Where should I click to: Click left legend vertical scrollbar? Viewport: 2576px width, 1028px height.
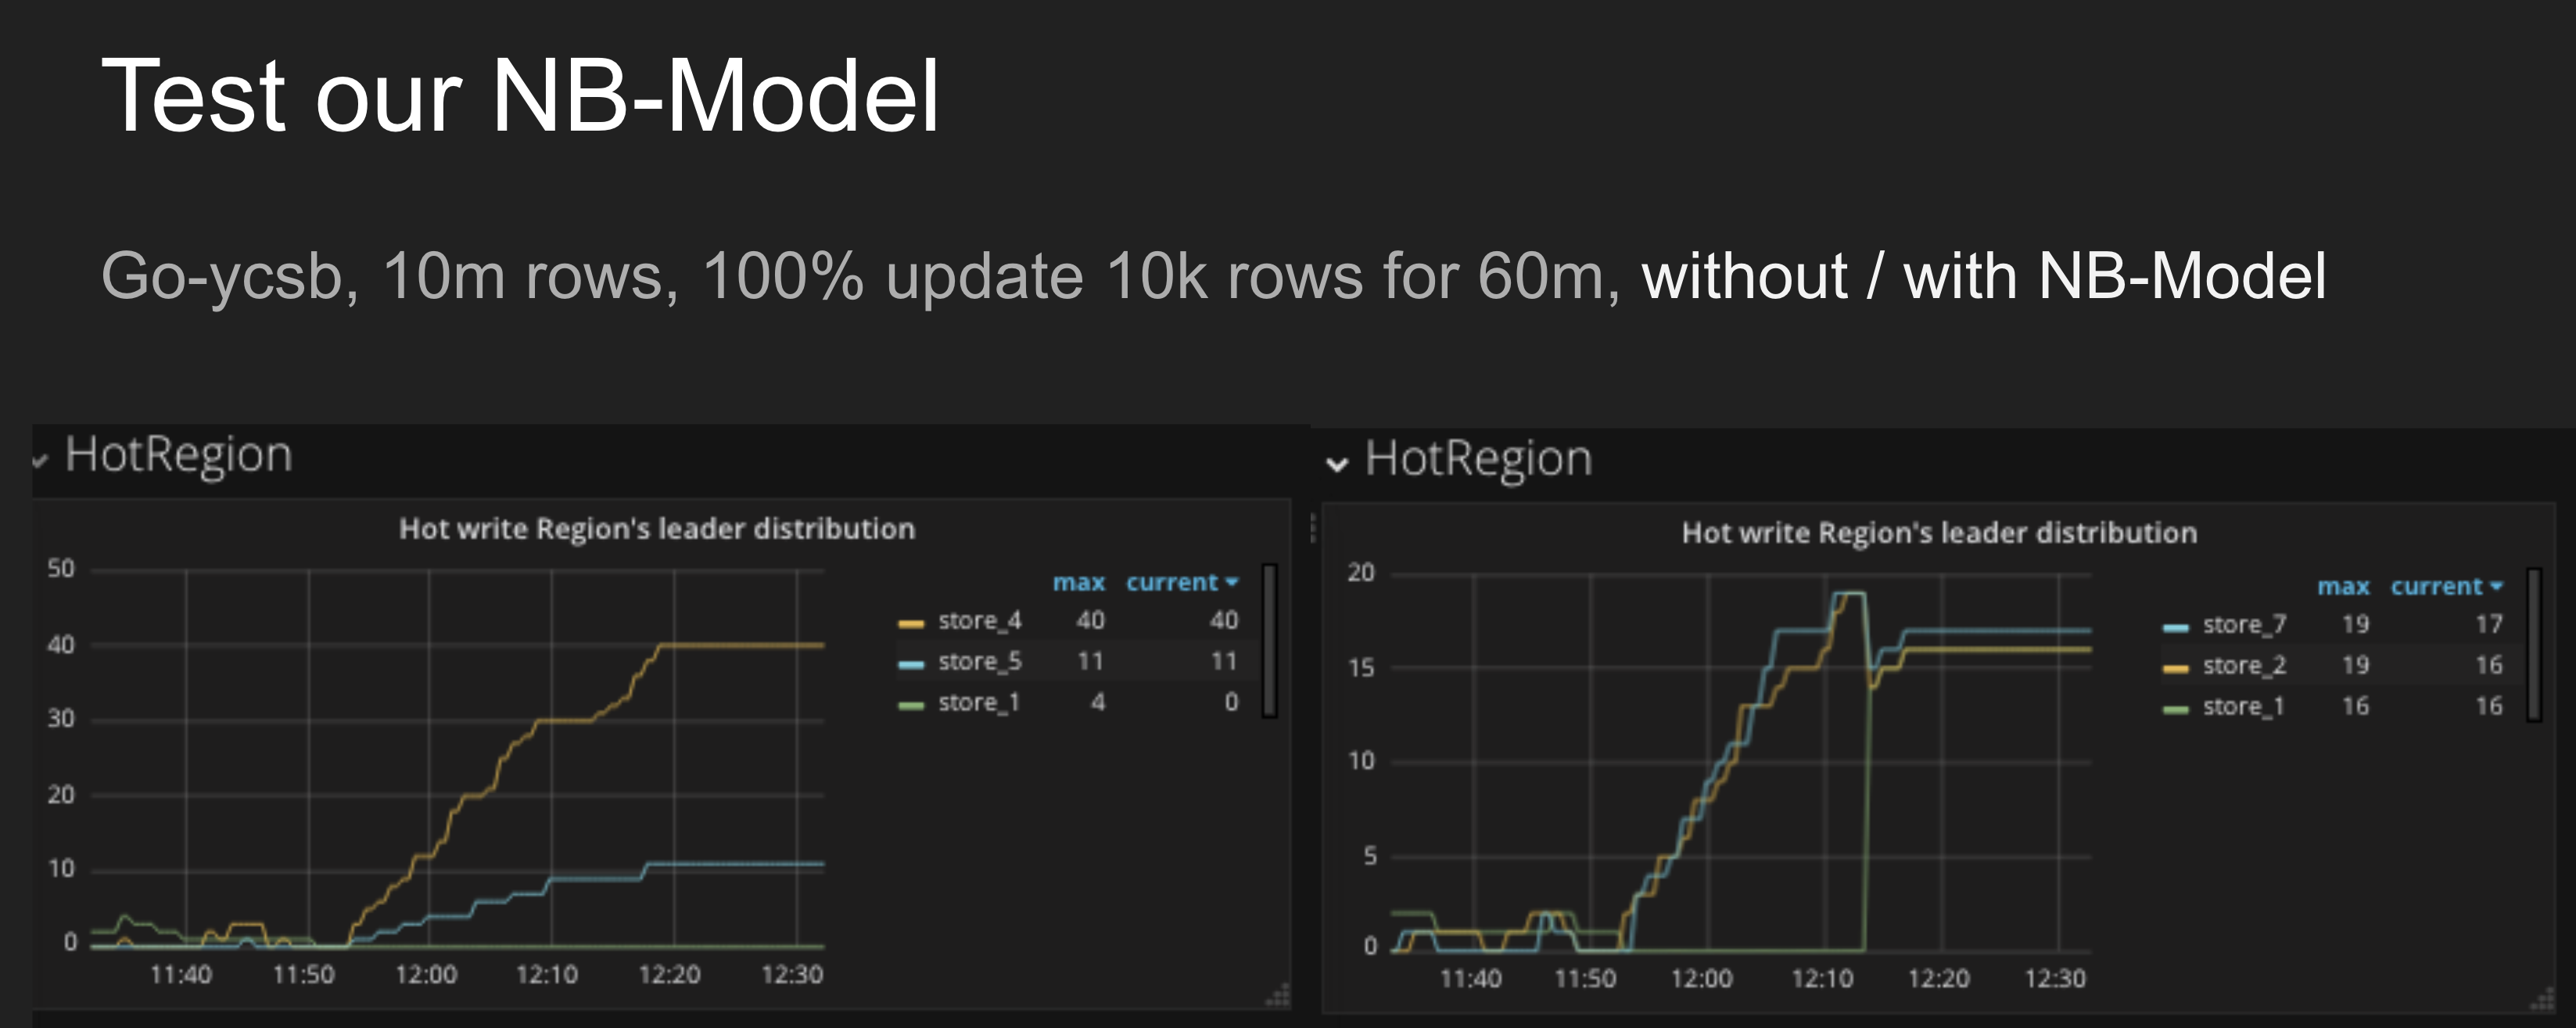tap(1269, 640)
